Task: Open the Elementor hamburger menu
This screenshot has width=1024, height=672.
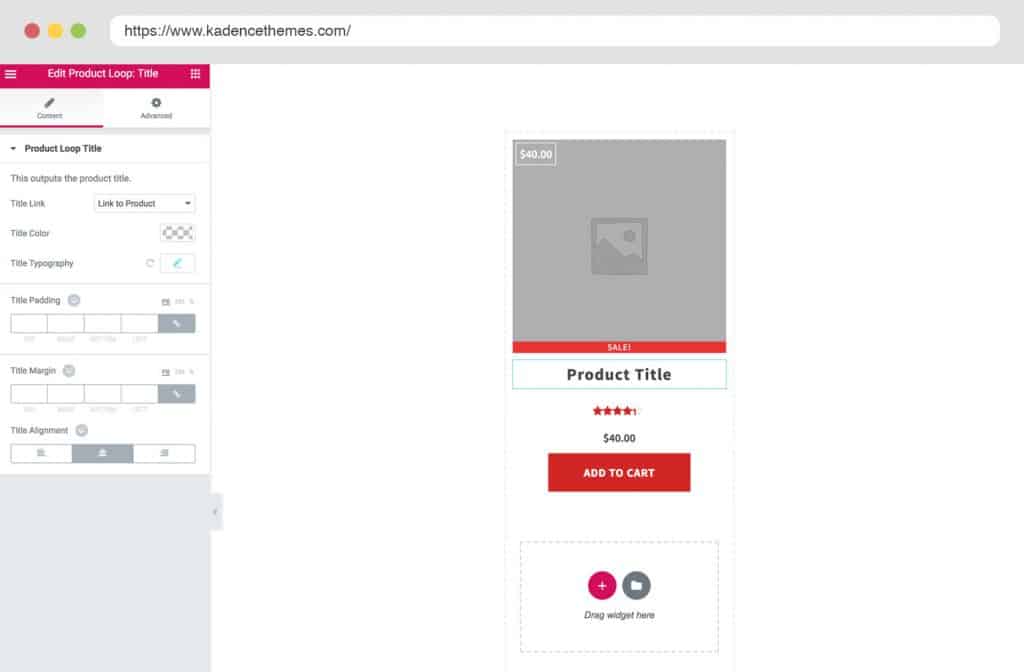Action: [11, 74]
